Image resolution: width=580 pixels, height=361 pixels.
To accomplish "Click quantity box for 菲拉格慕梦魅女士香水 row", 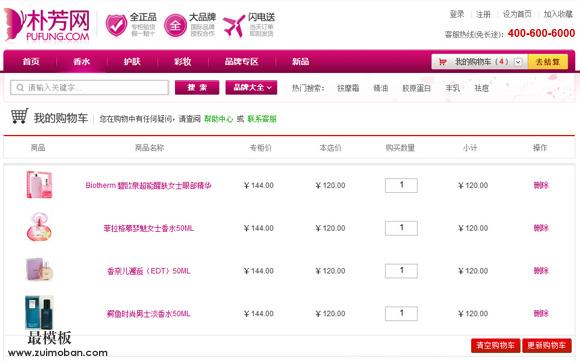I will [401, 228].
